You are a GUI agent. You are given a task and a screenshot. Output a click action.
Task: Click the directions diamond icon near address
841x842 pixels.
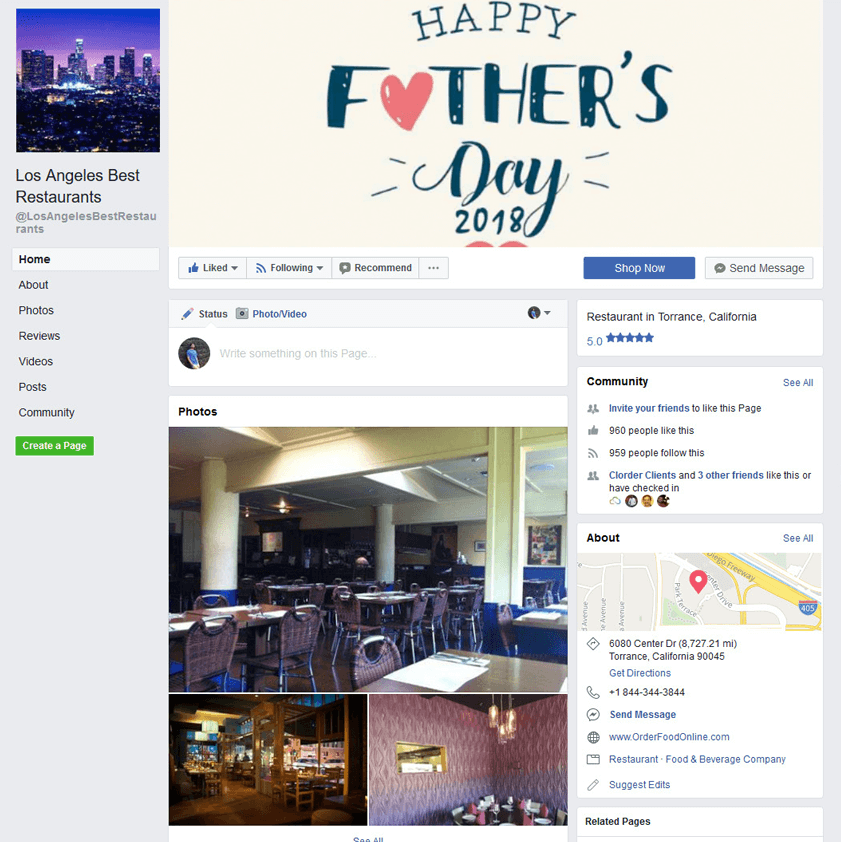pos(593,643)
